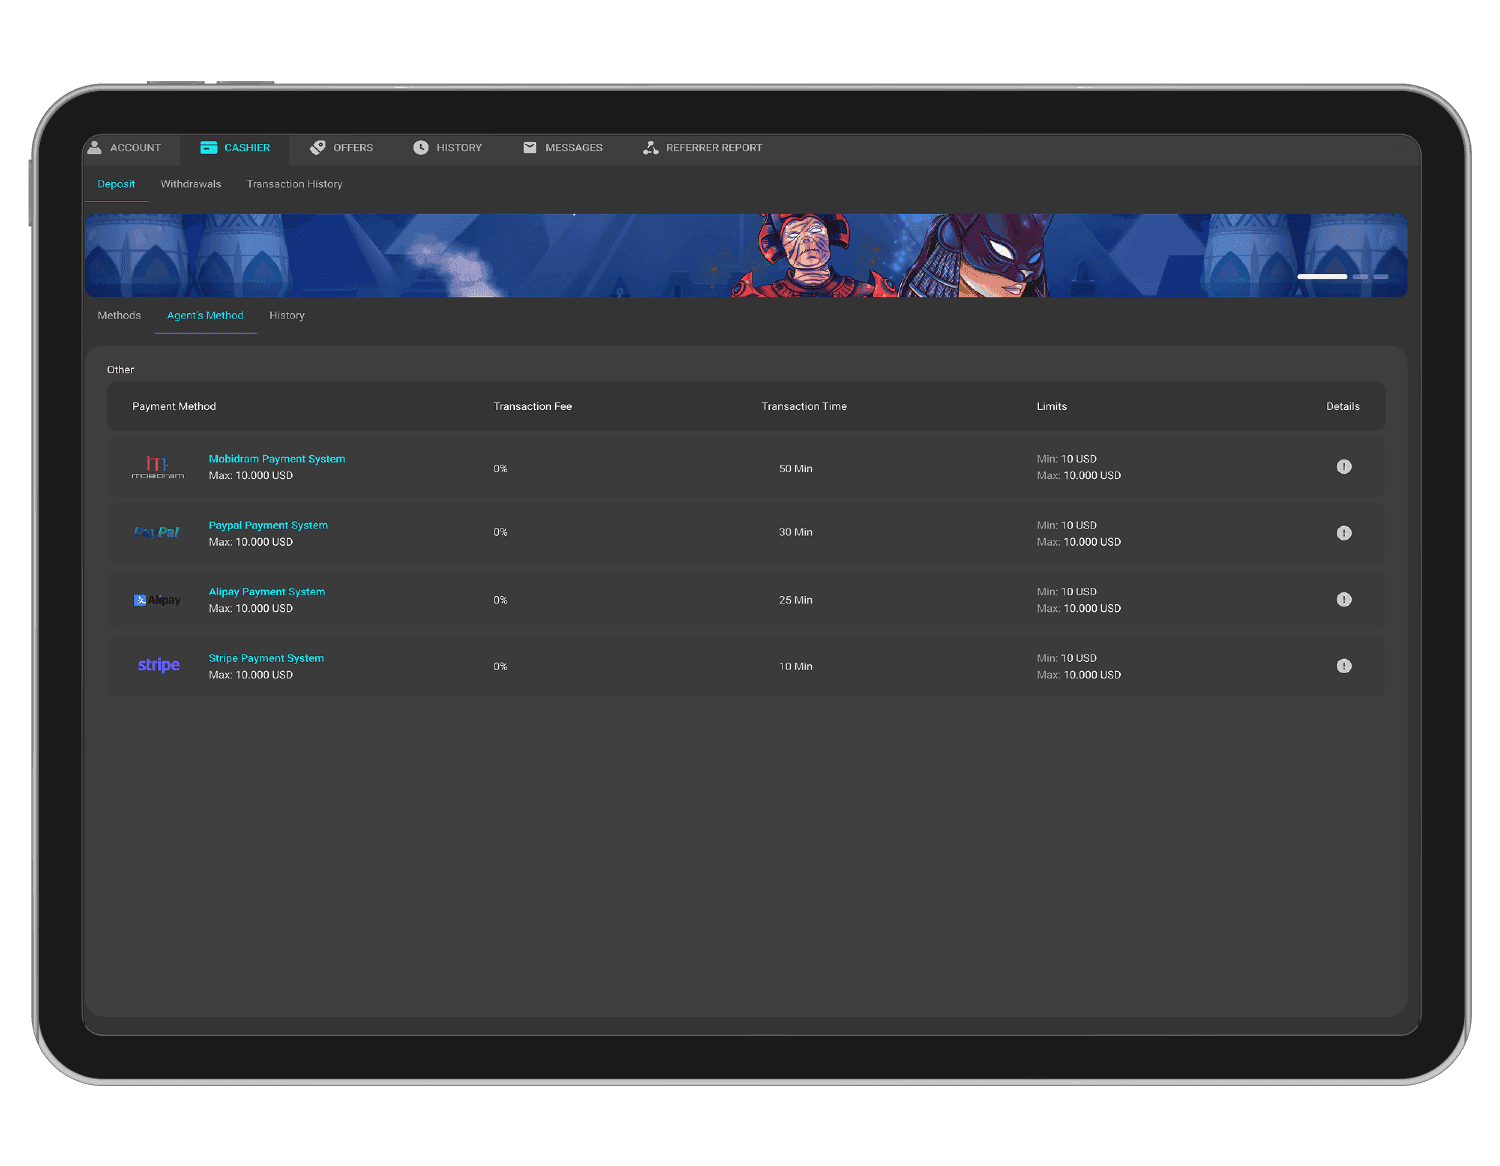
Task: Open details info icon for Paypal row
Action: click(1344, 533)
